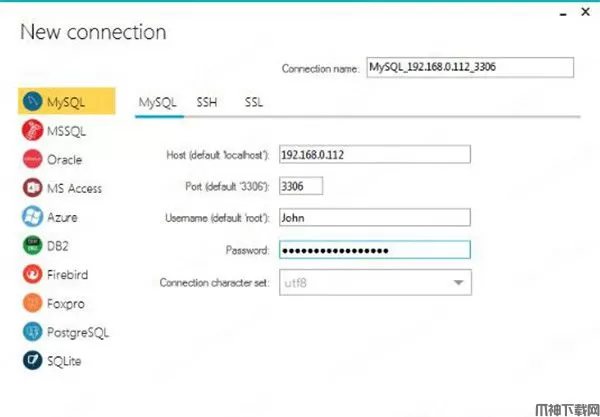Switch to the SSH tab
The image size is (600, 417).
click(207, 103)
